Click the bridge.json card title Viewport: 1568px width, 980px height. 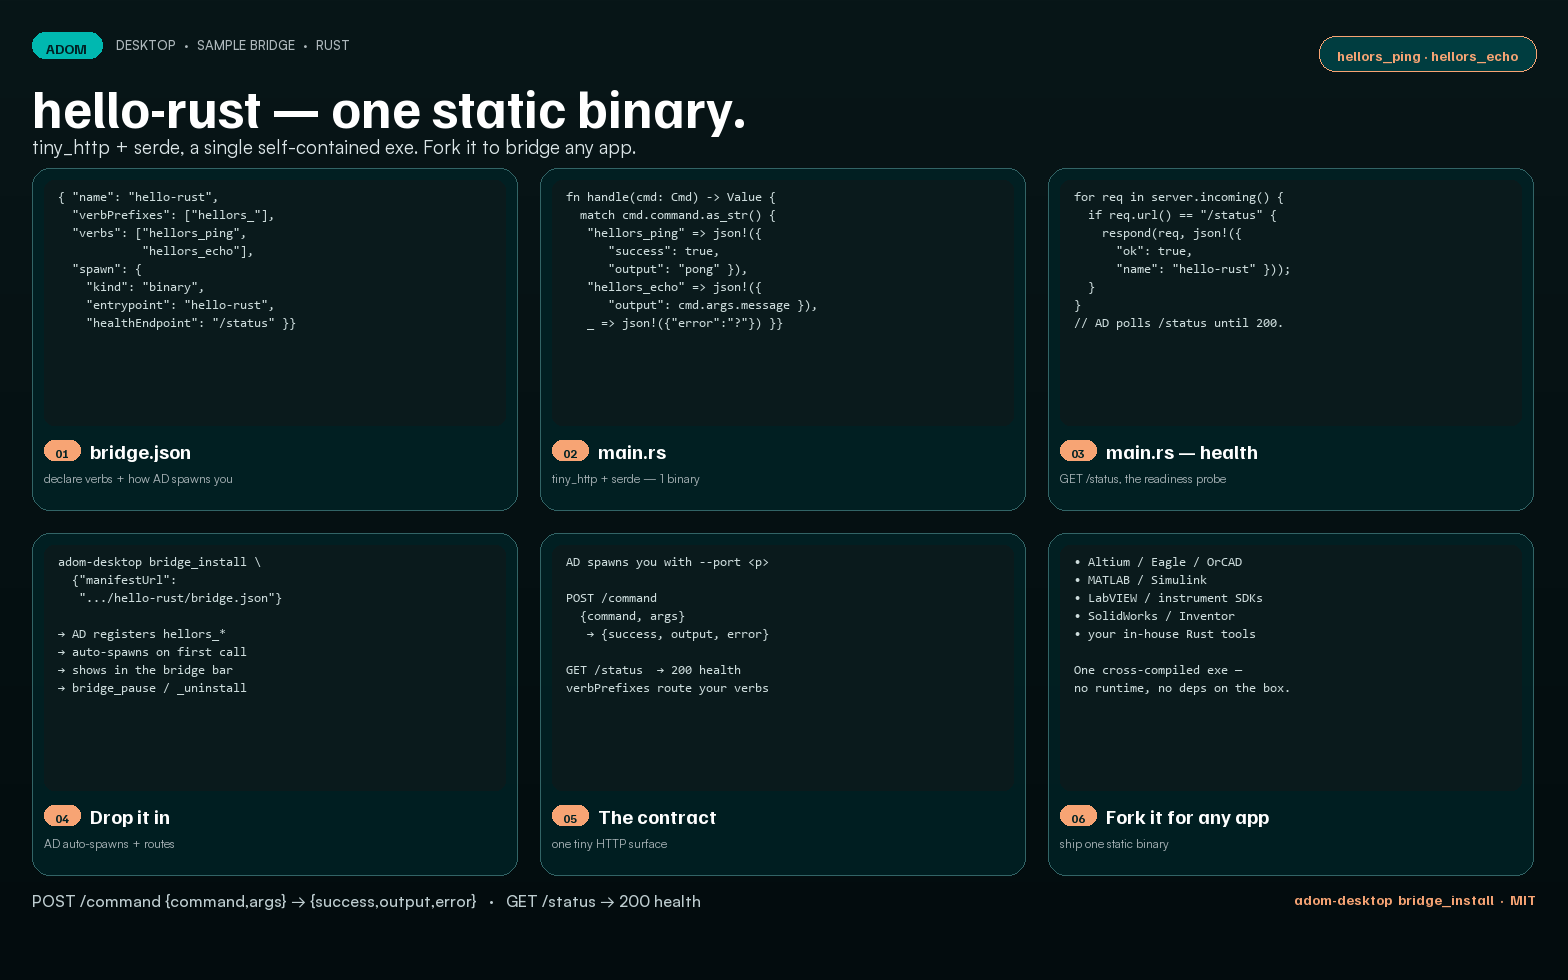140,453
